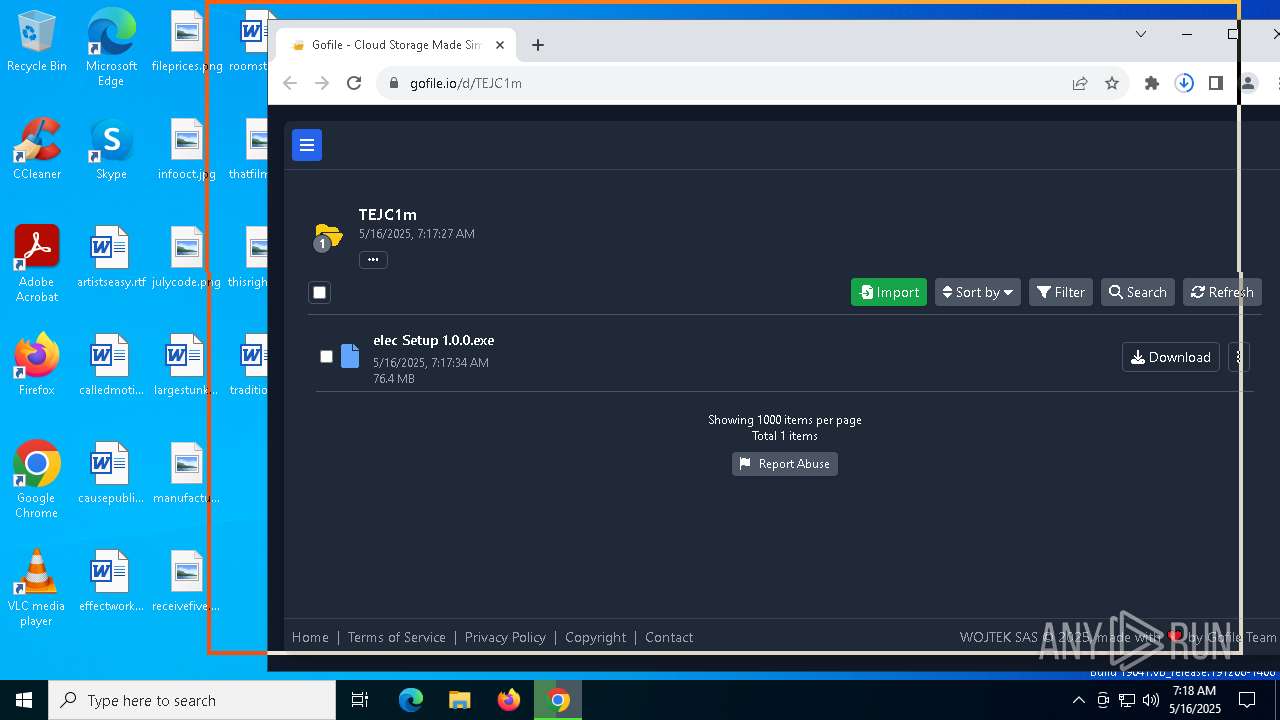This screenshot has width=1280, height=720.
Task: Select the Gofile browser tab
Action: [x=395, y=45]
